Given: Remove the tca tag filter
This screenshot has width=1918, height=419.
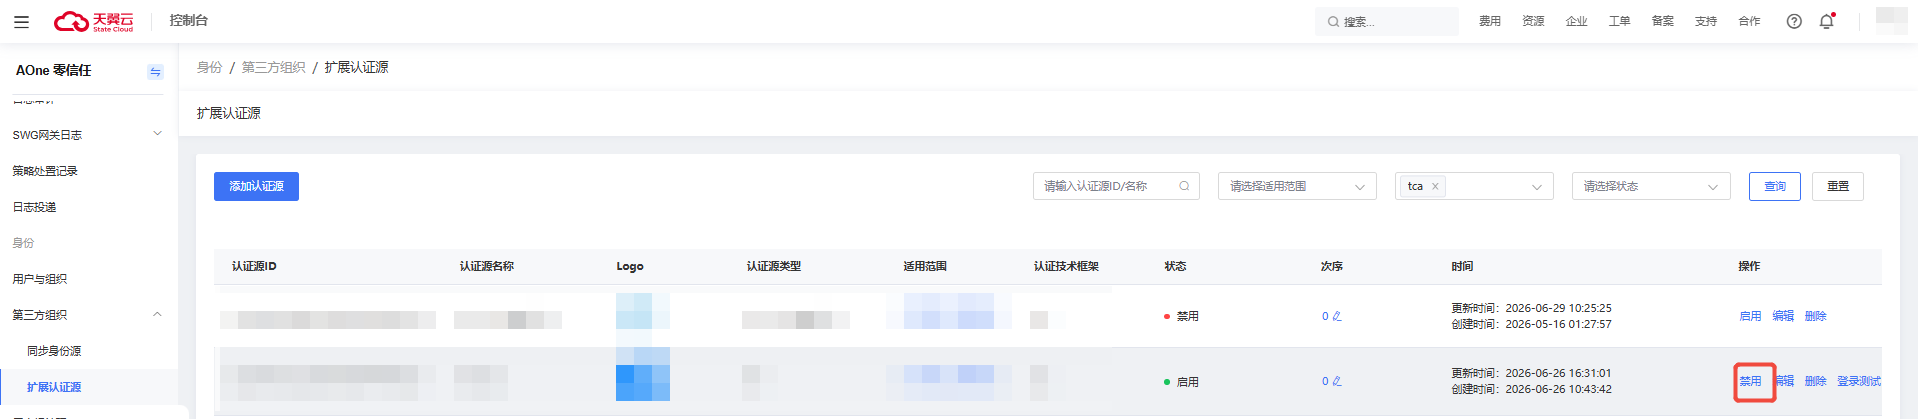Looking at the screenshot, I should [1435, 186].
